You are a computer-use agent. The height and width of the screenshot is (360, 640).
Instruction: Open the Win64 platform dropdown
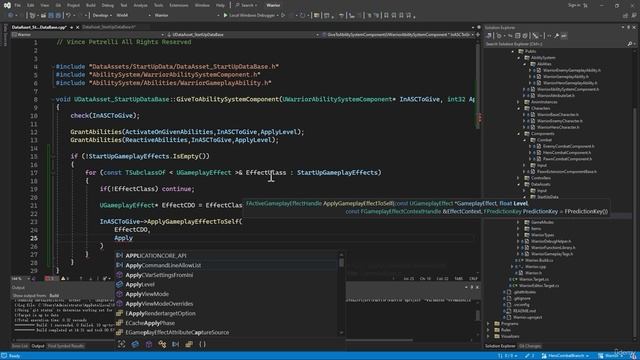[133, 15]
